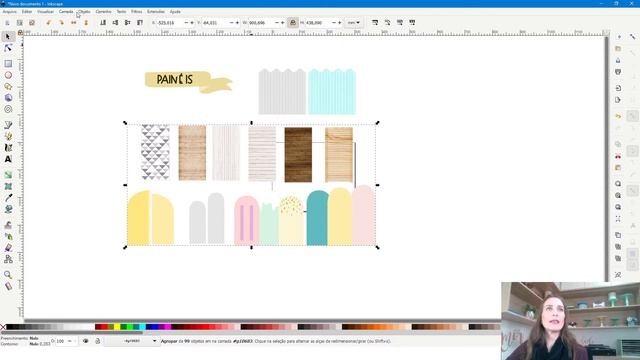Select the Connector tool
The height and width of the screenshot is (360, 640).
point(8,259)
